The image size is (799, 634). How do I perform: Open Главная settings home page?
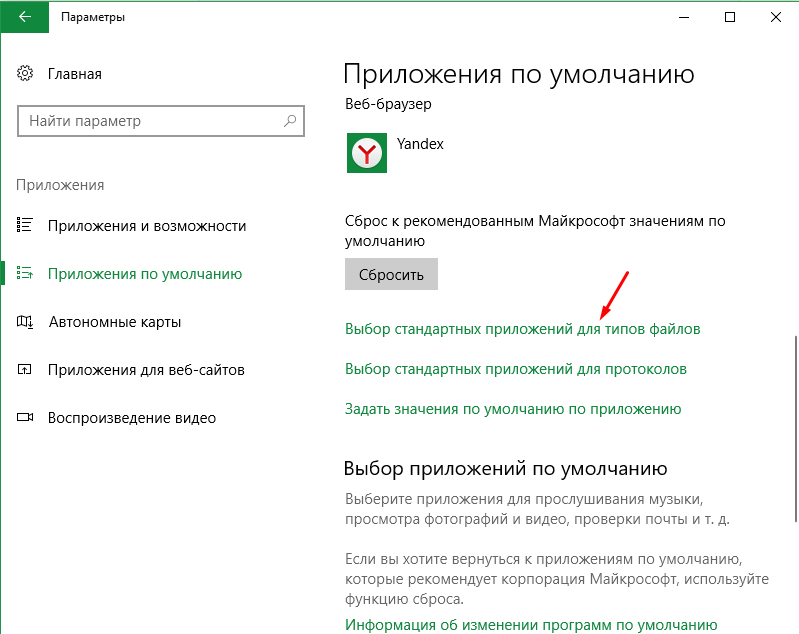pos(74,74)
